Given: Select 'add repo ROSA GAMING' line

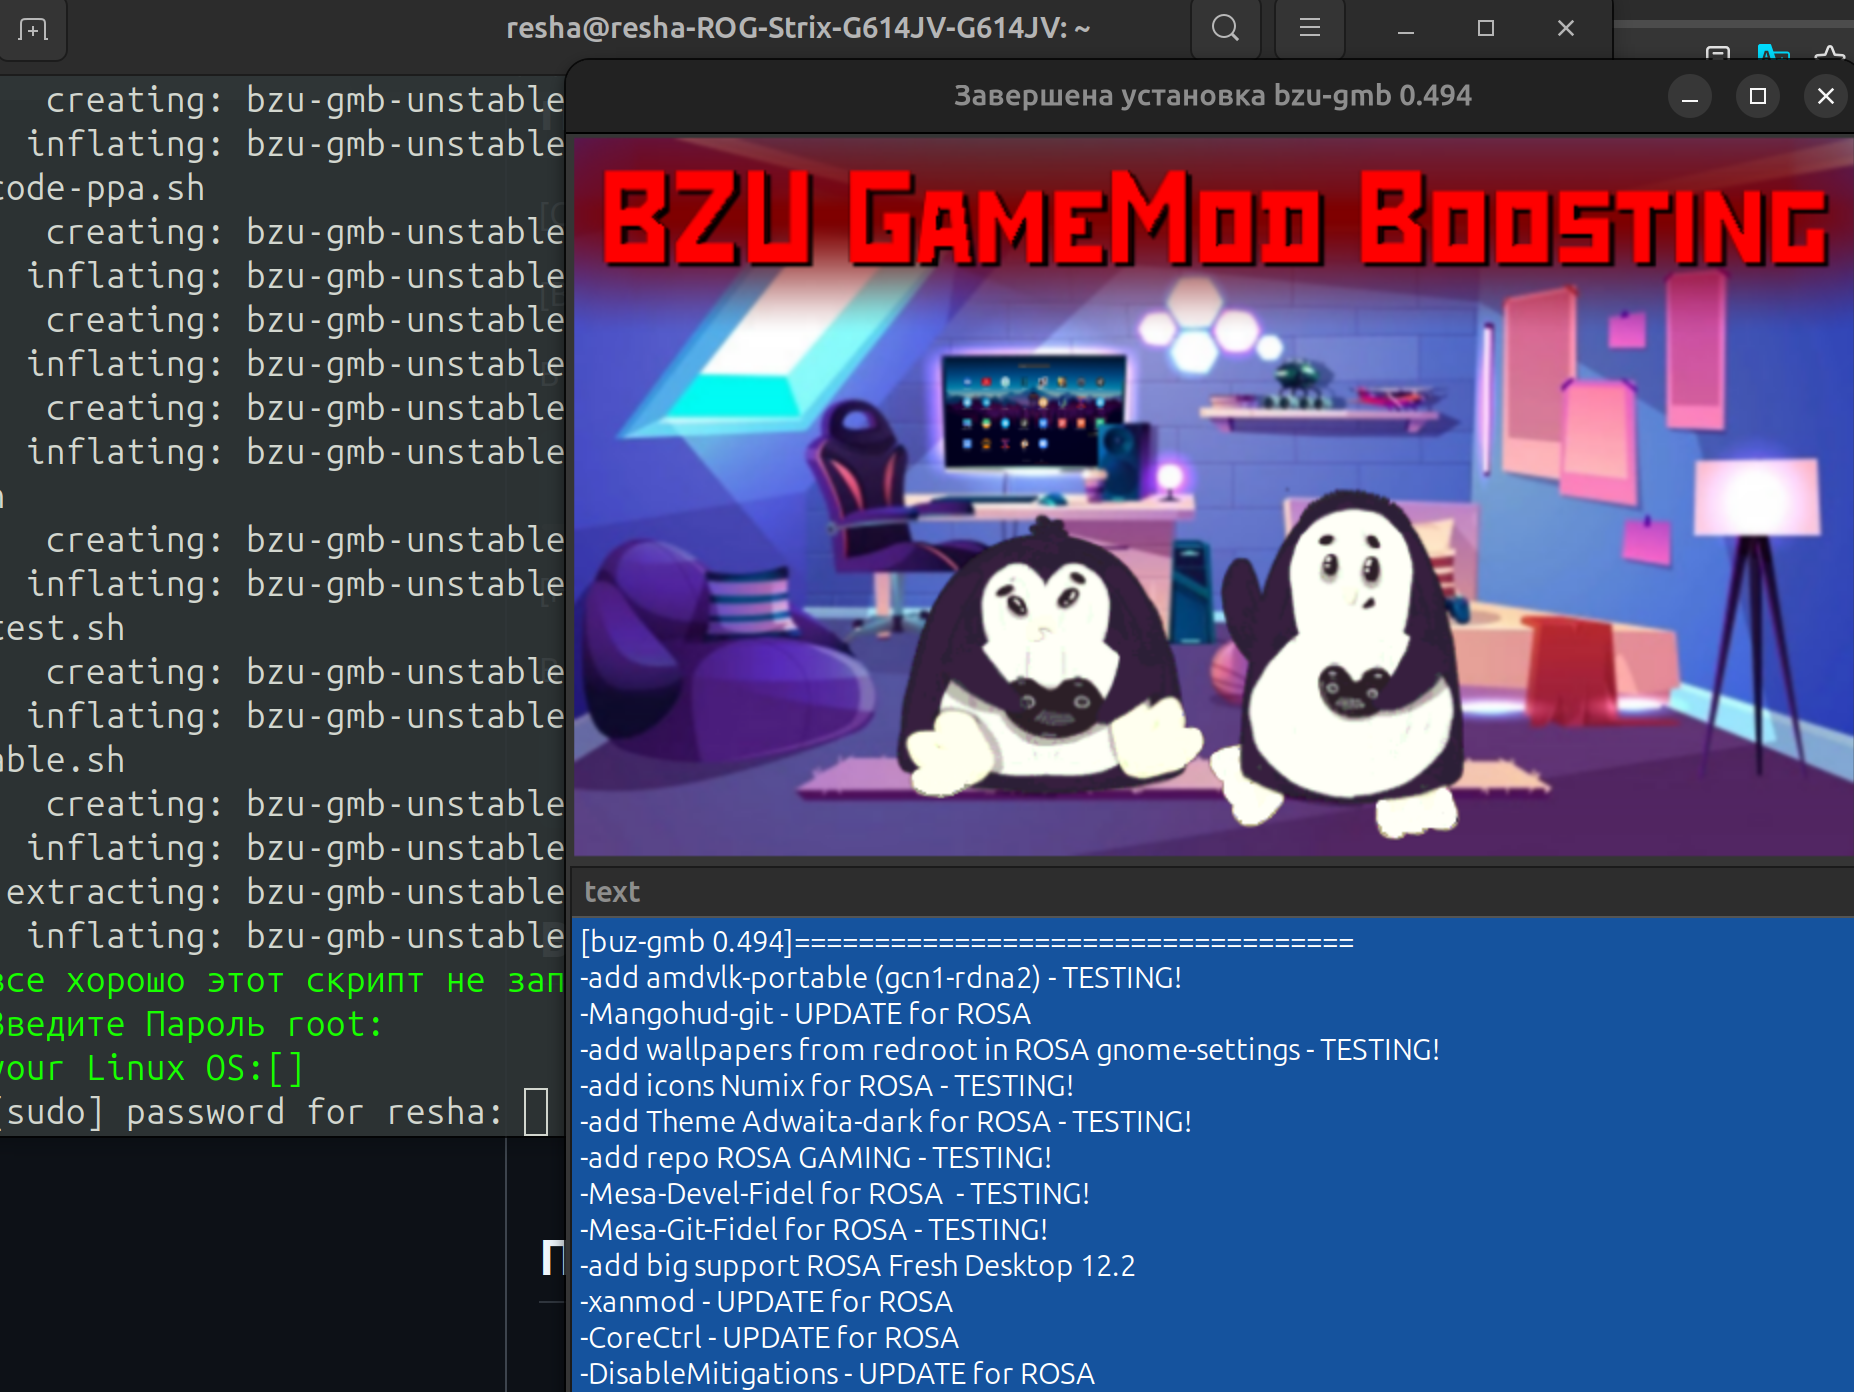Looking at the screenshot, I should tap(1213, 1158).
